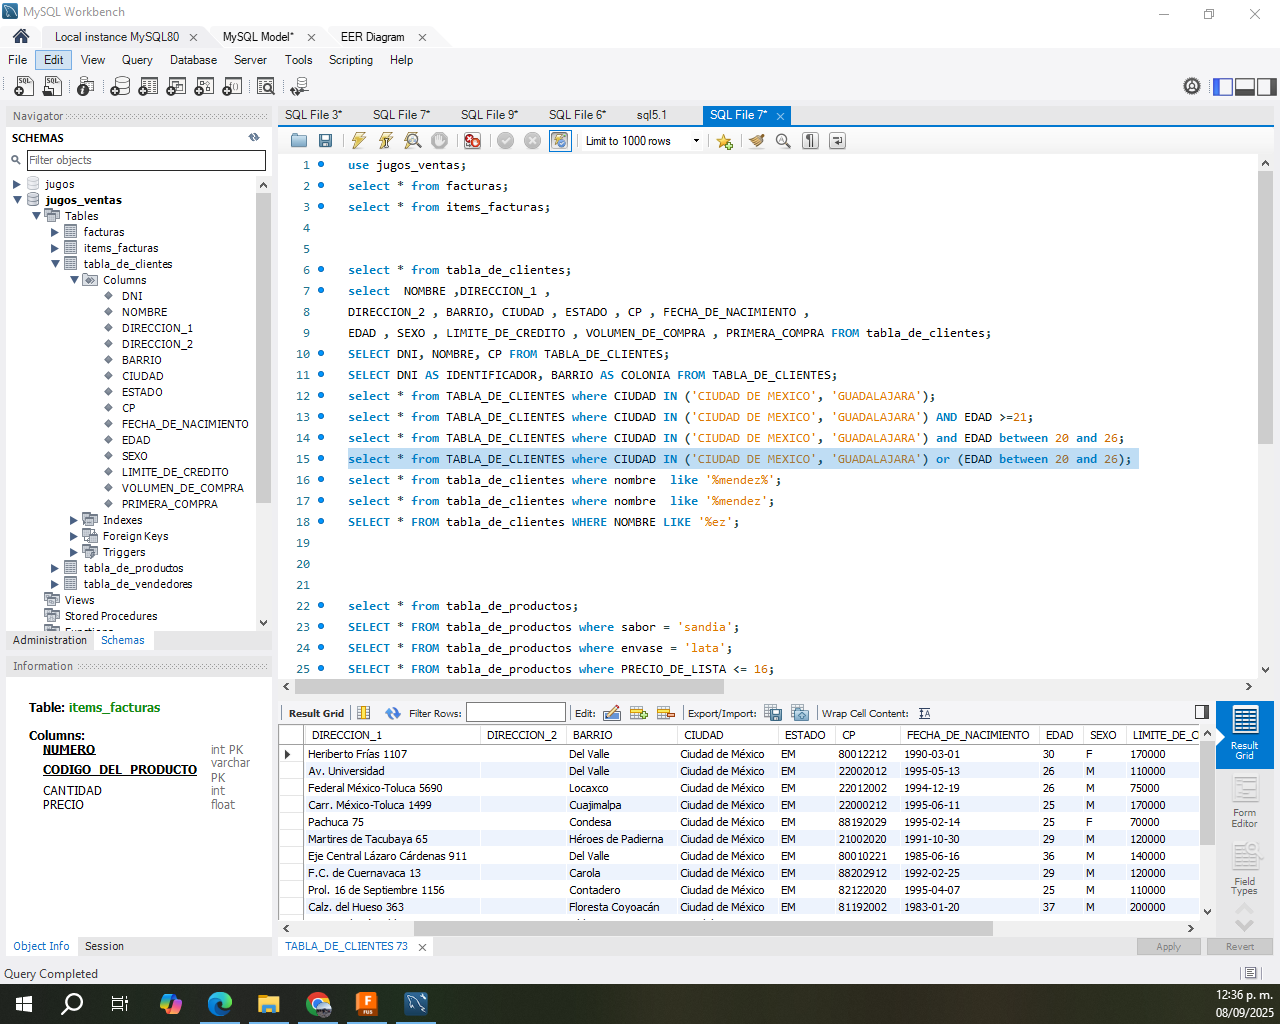
Task: Open the Session info tab
Action: click(104, 946)
